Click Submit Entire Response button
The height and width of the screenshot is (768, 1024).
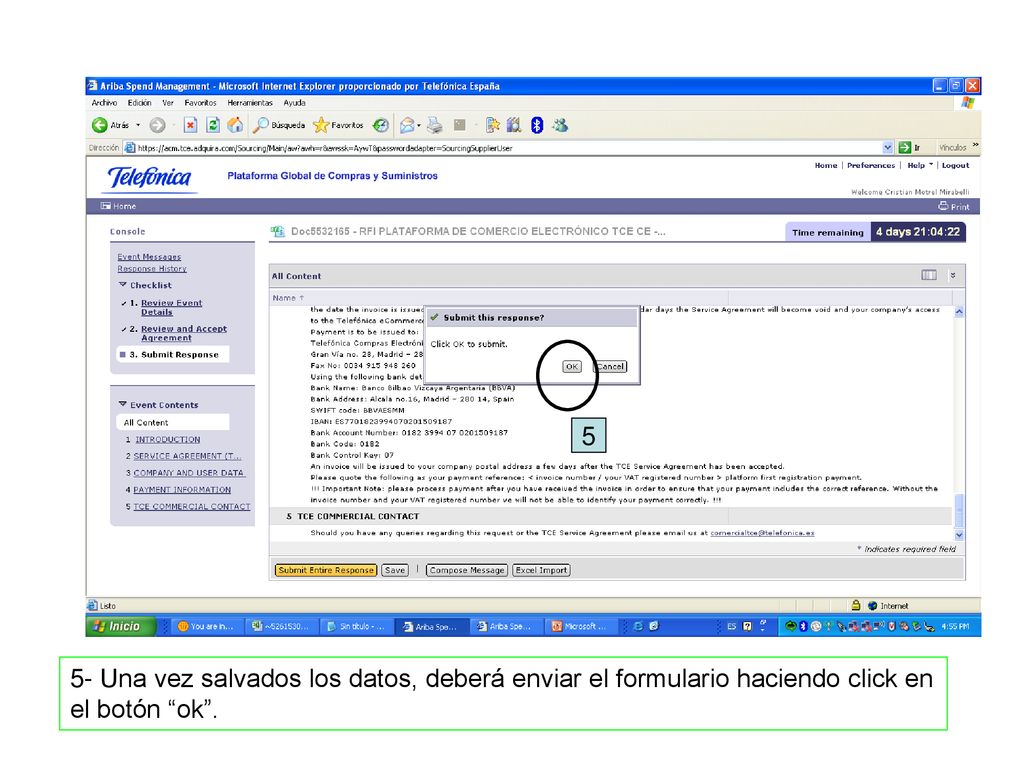[x=326, y=570]
